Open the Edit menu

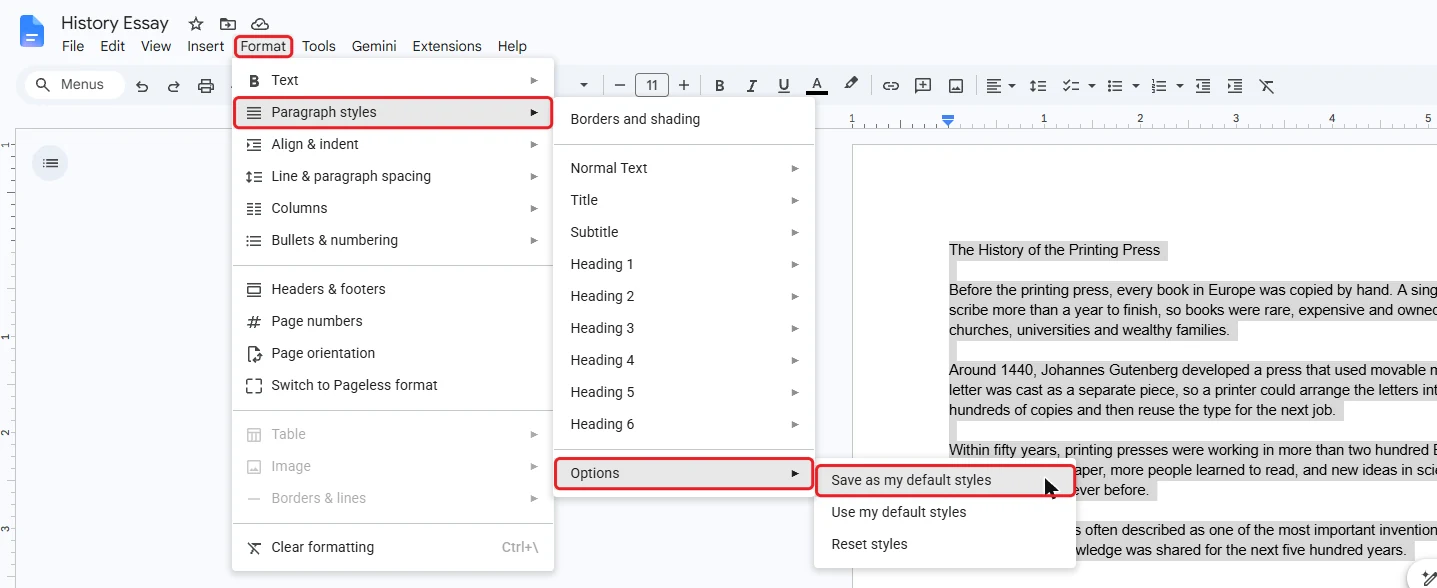pyautogui.click(x=113, y=46)
